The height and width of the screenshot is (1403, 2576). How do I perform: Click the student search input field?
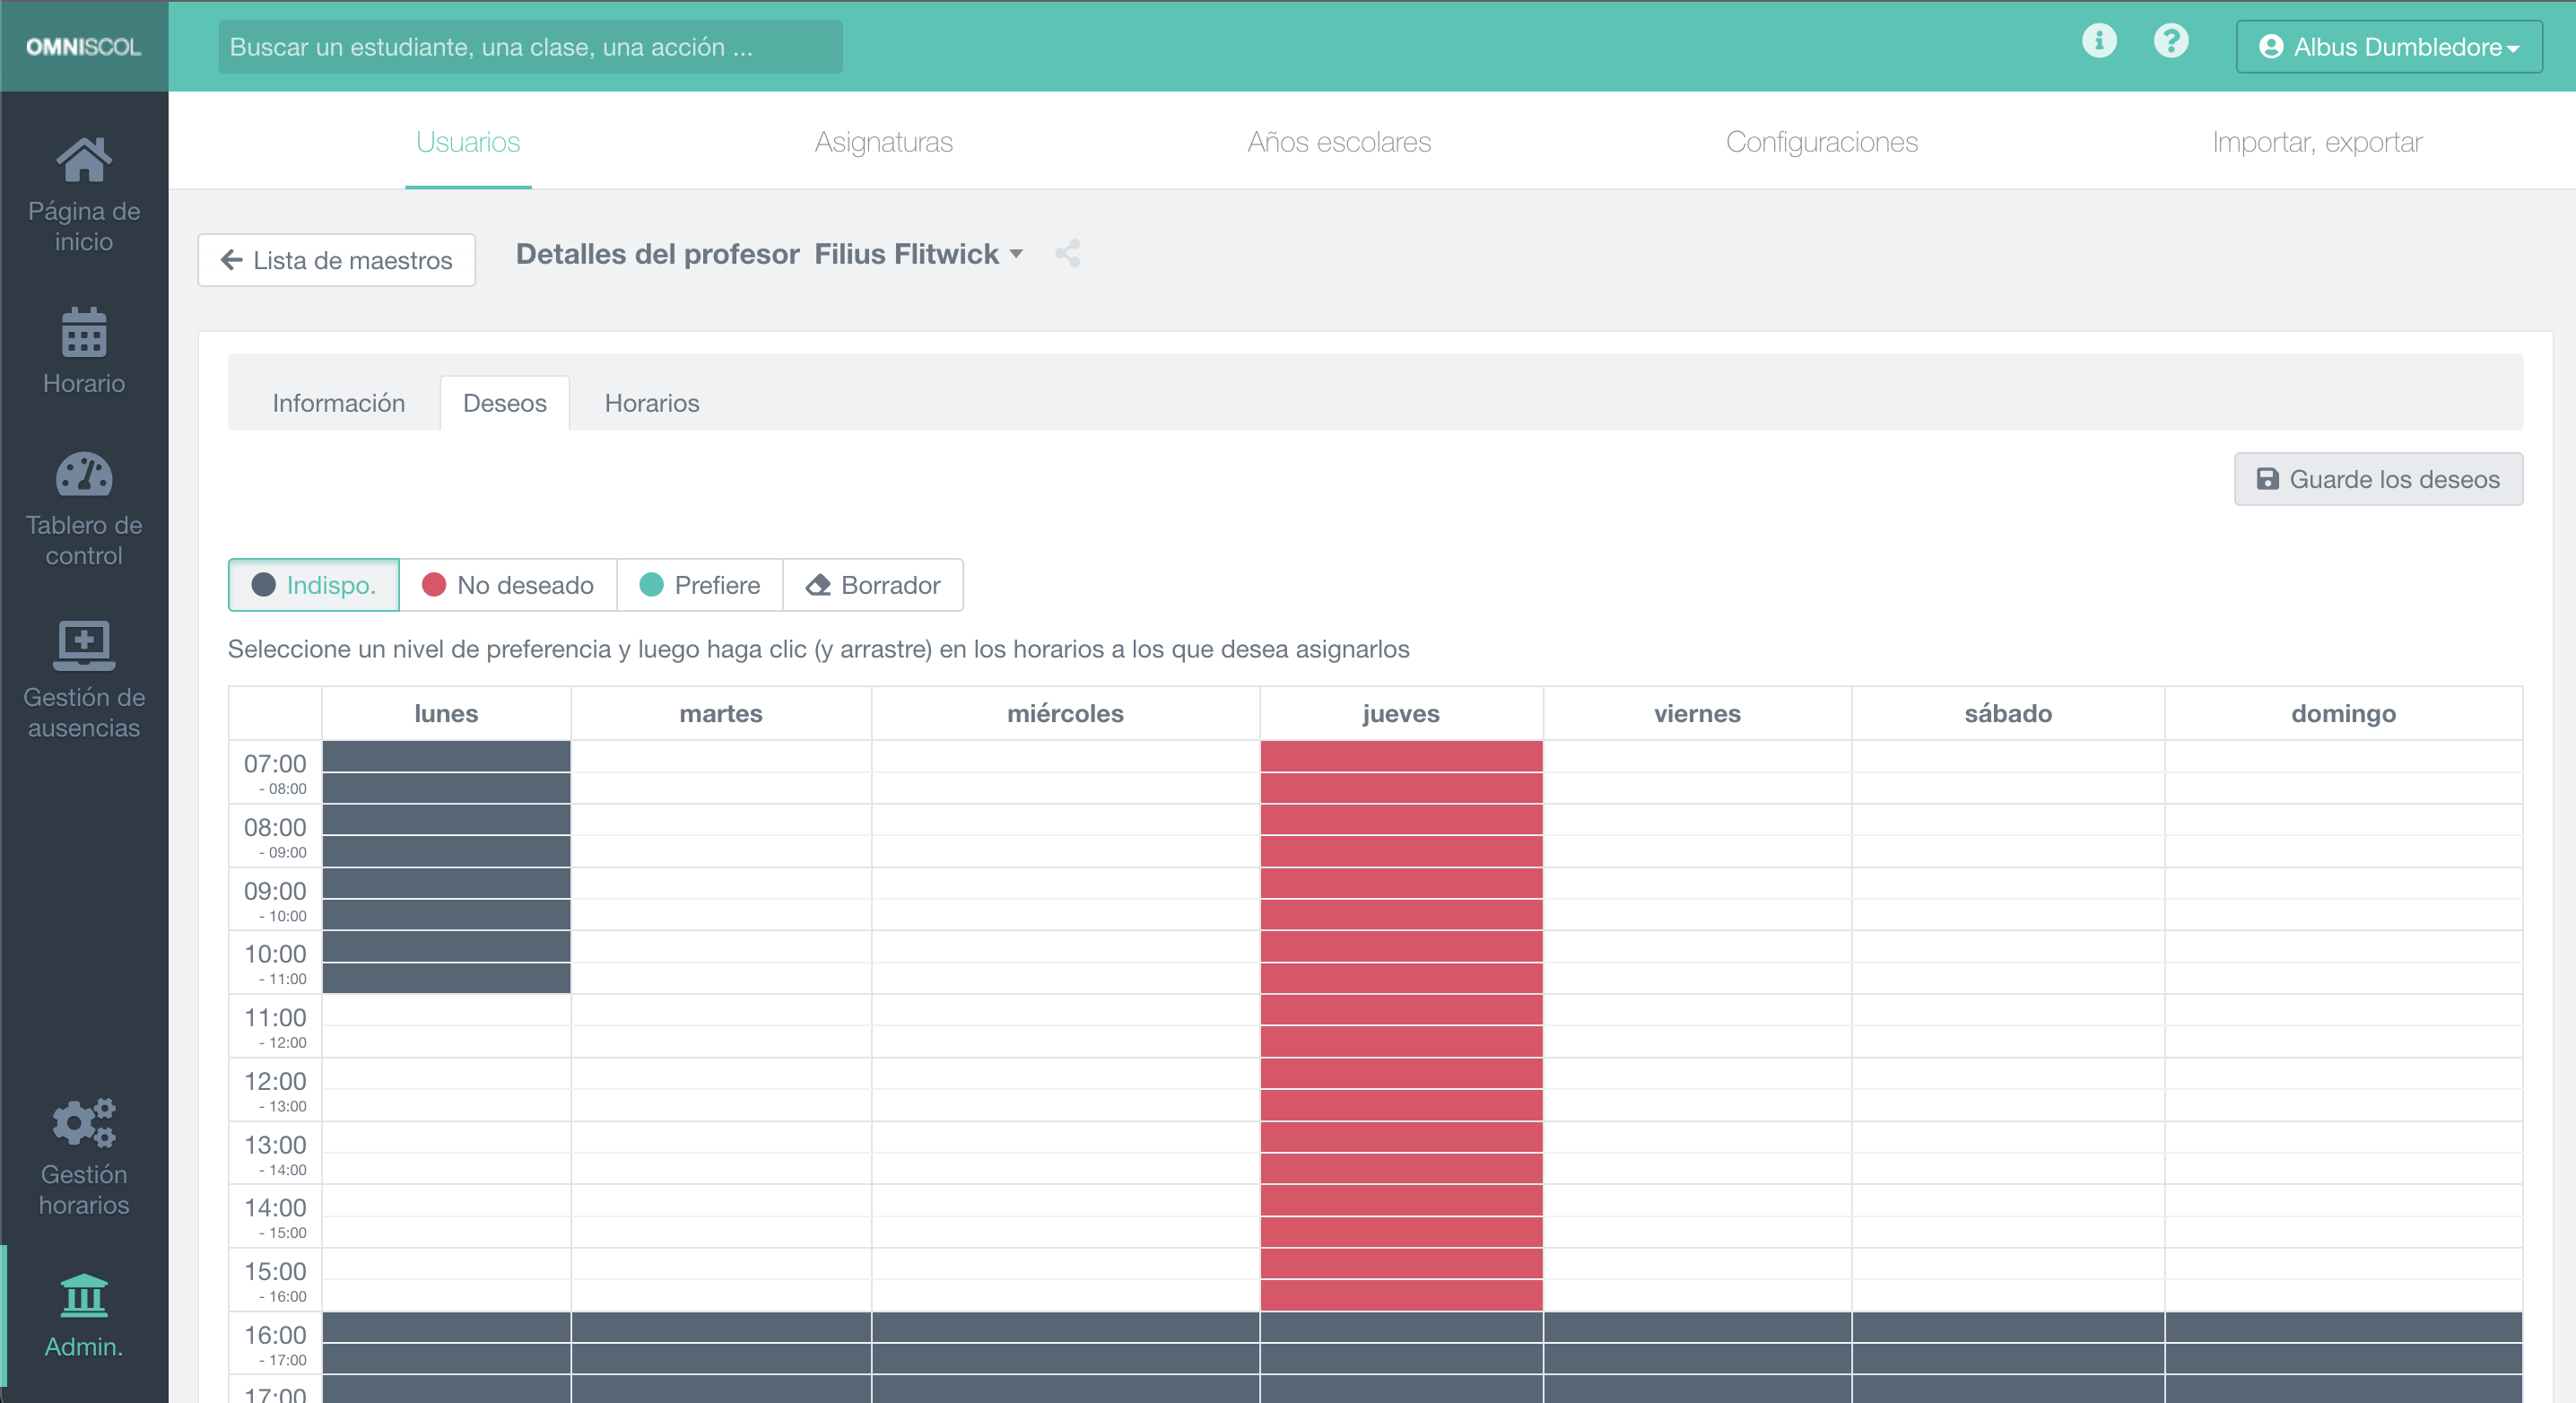(530, 47)
